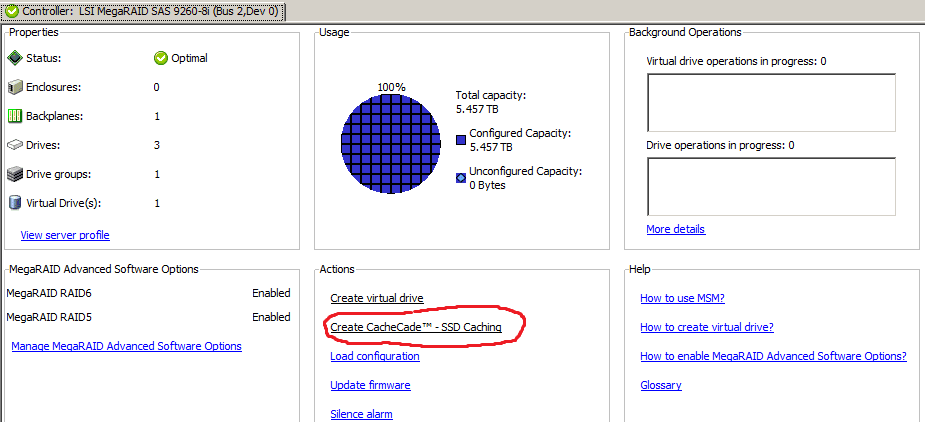Click Create virtual drive action
The width and height of the screenshot is (925, 422).
coord(377,298)
